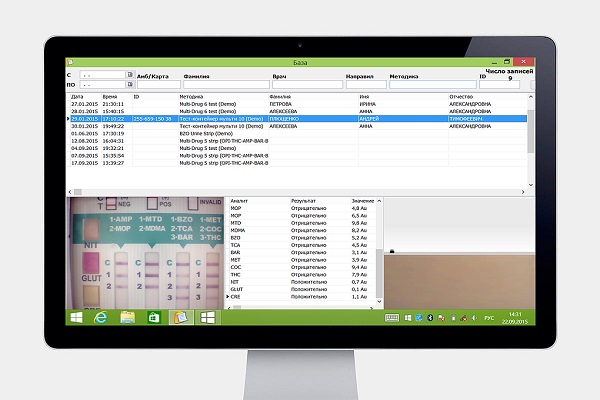Screen dimensions: 600x400
Task: Open File Explorer from the taskbar
Action: pyautogui.click(x=128, y=317)
